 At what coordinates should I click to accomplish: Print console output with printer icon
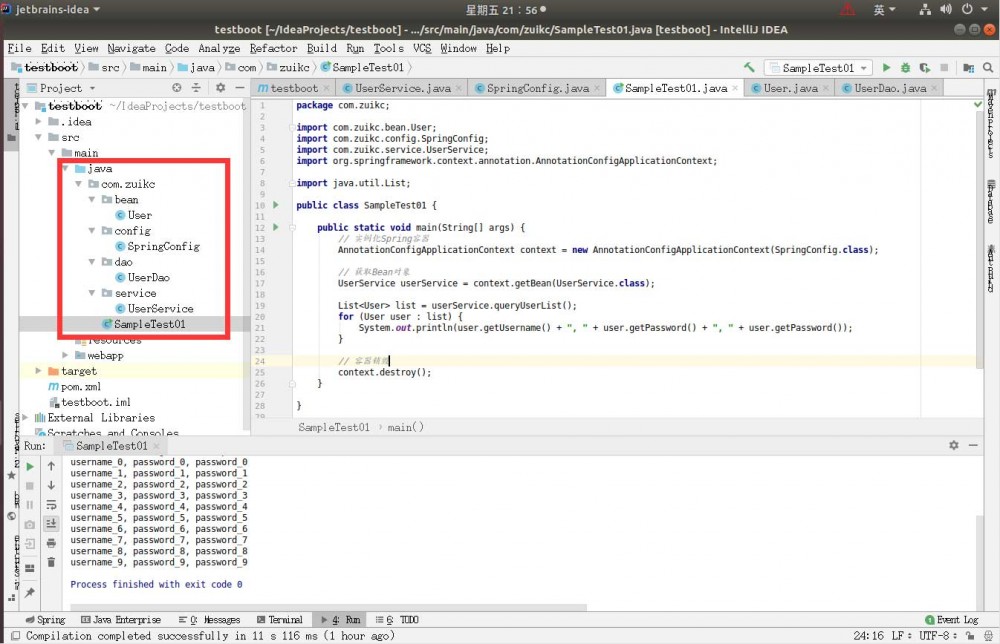(x=51, y=542)
